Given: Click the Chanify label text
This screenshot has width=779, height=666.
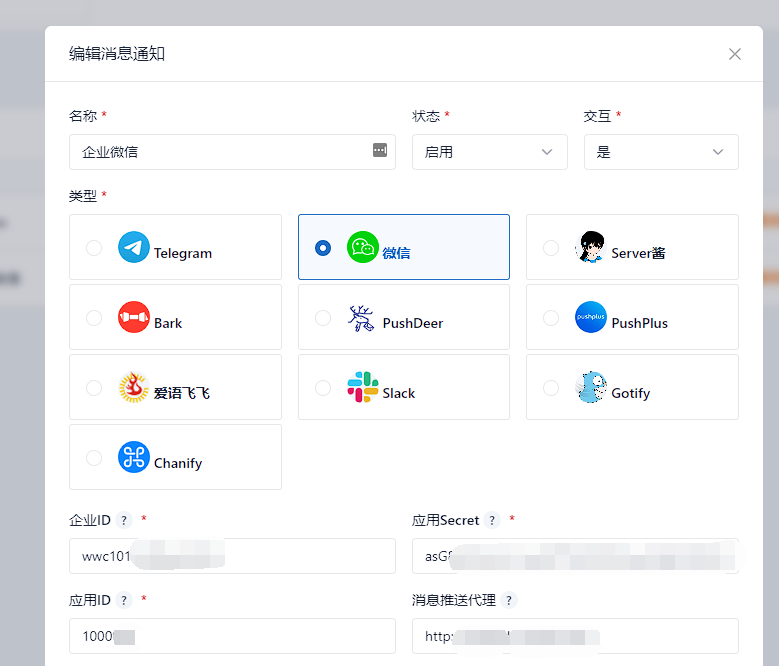Looking at the screenshot, I should [178, 463].
